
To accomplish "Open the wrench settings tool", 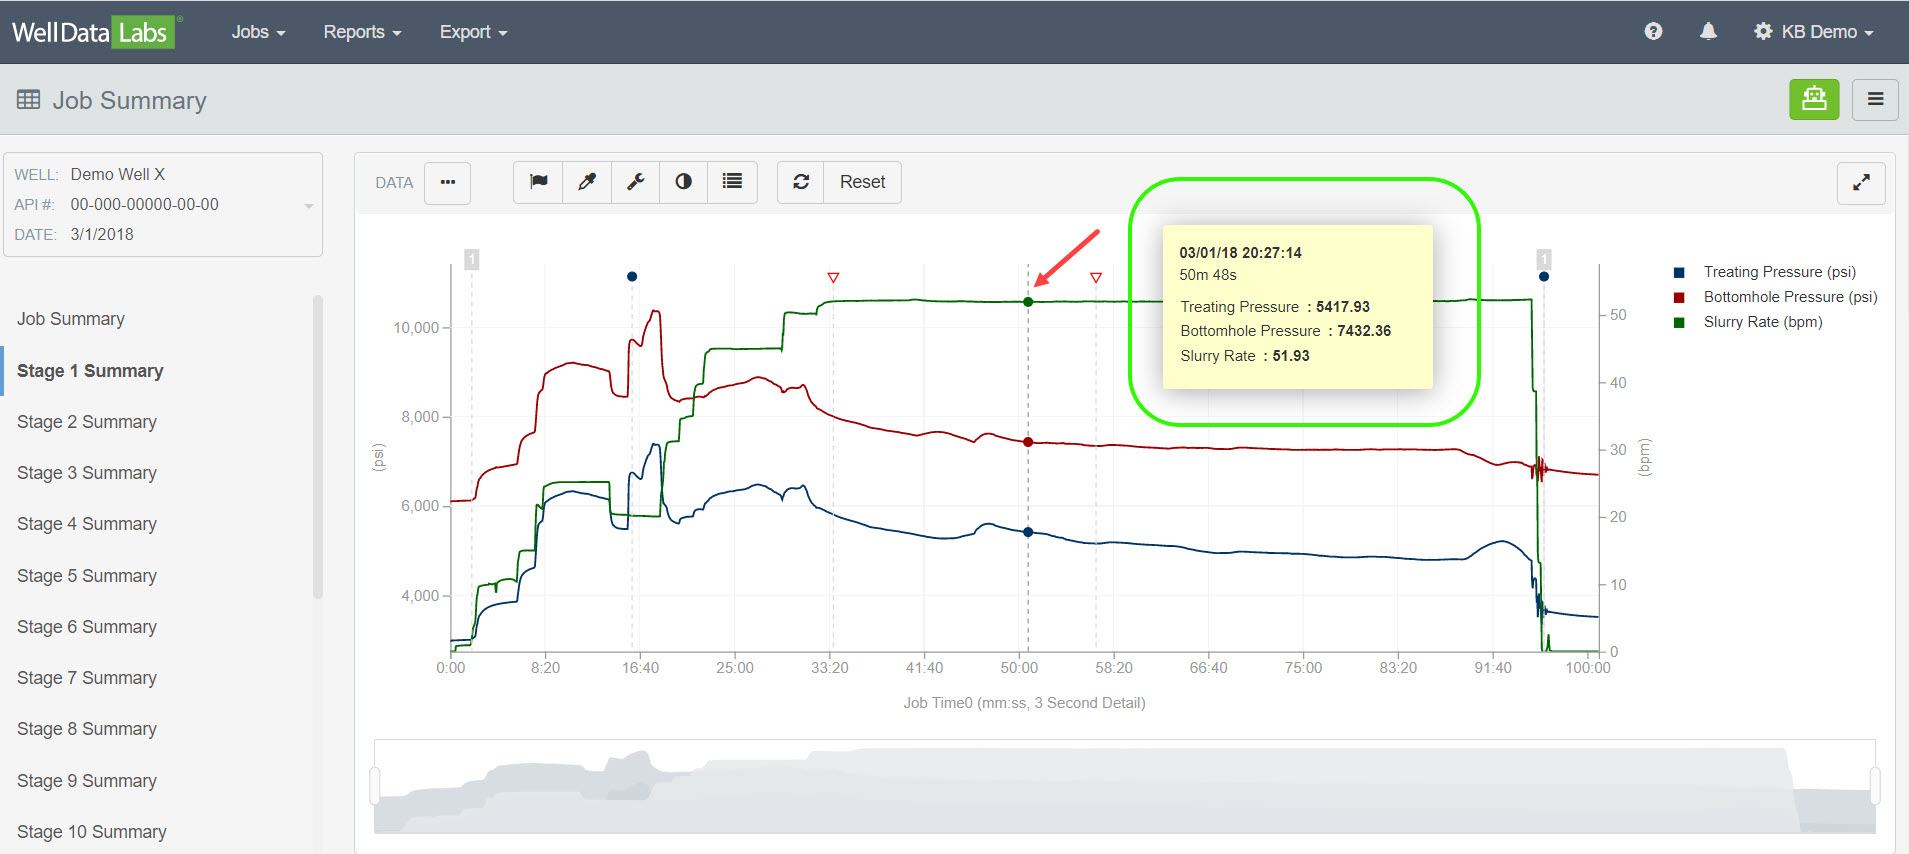I will tap(635, 182).
